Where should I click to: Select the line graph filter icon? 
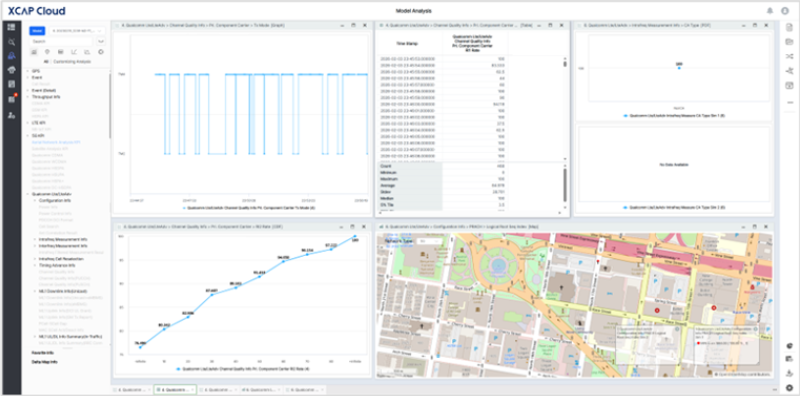pos(74,52)
